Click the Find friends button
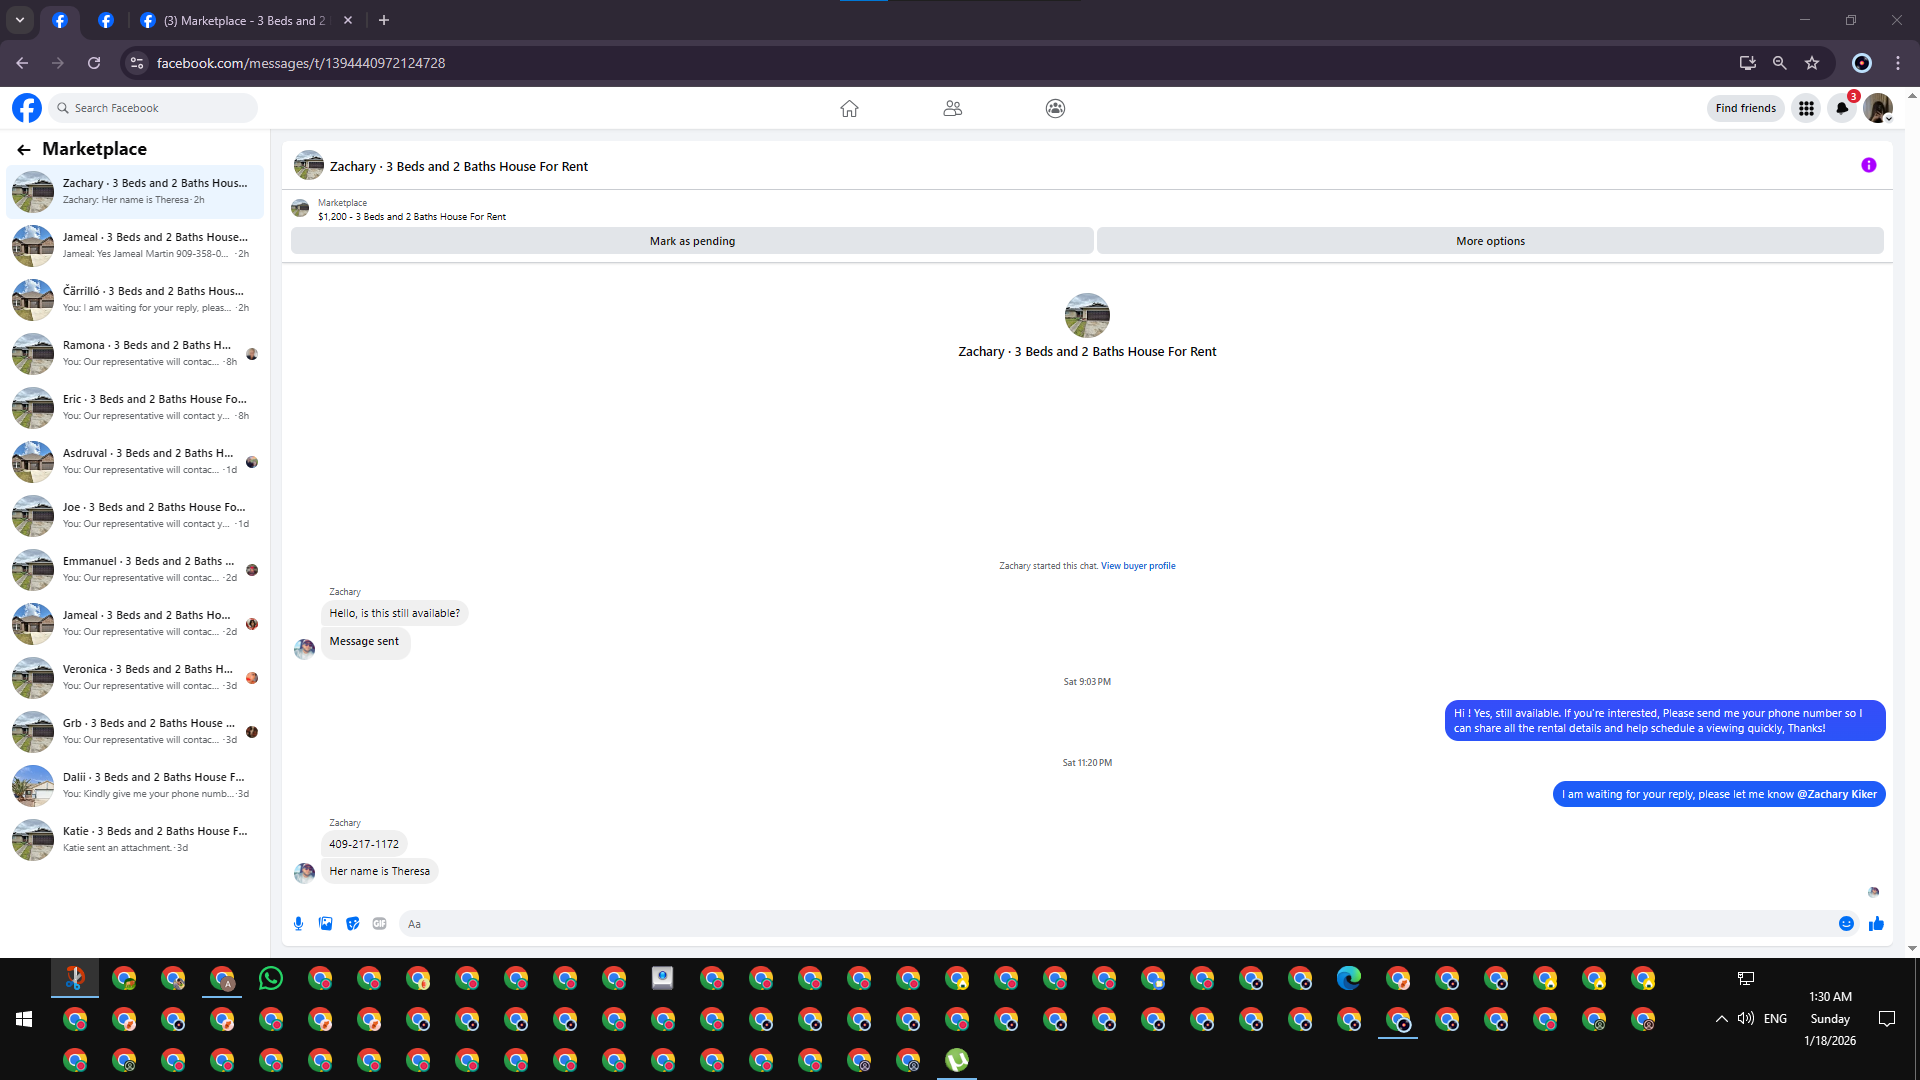The height and width of the screenshot is (1080, 1920). tap(1745, 108)
